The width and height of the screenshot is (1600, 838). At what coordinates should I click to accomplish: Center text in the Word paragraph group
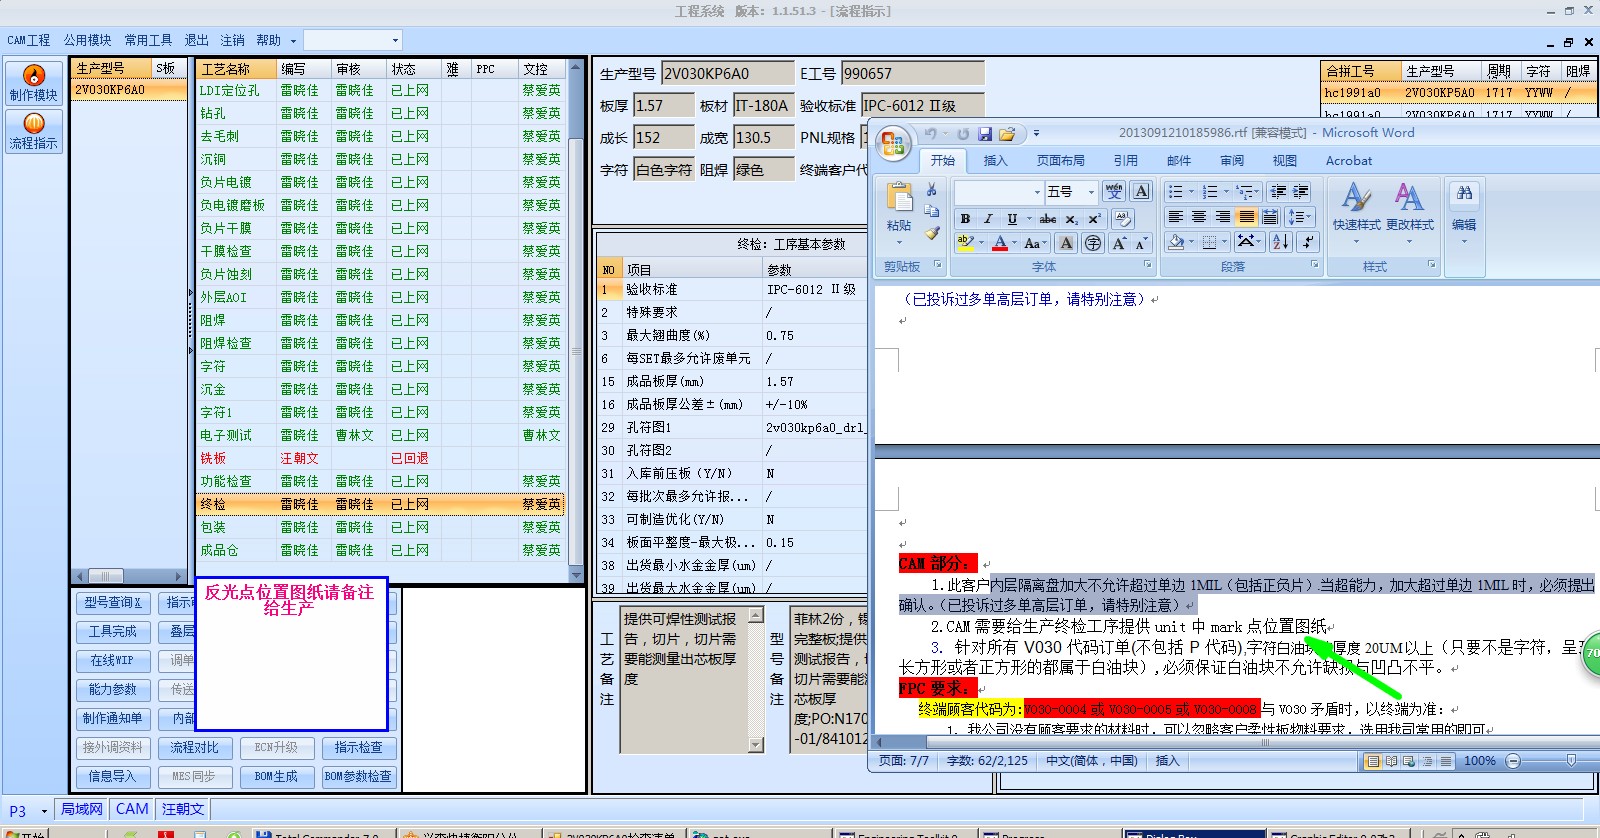[1199, 216]
